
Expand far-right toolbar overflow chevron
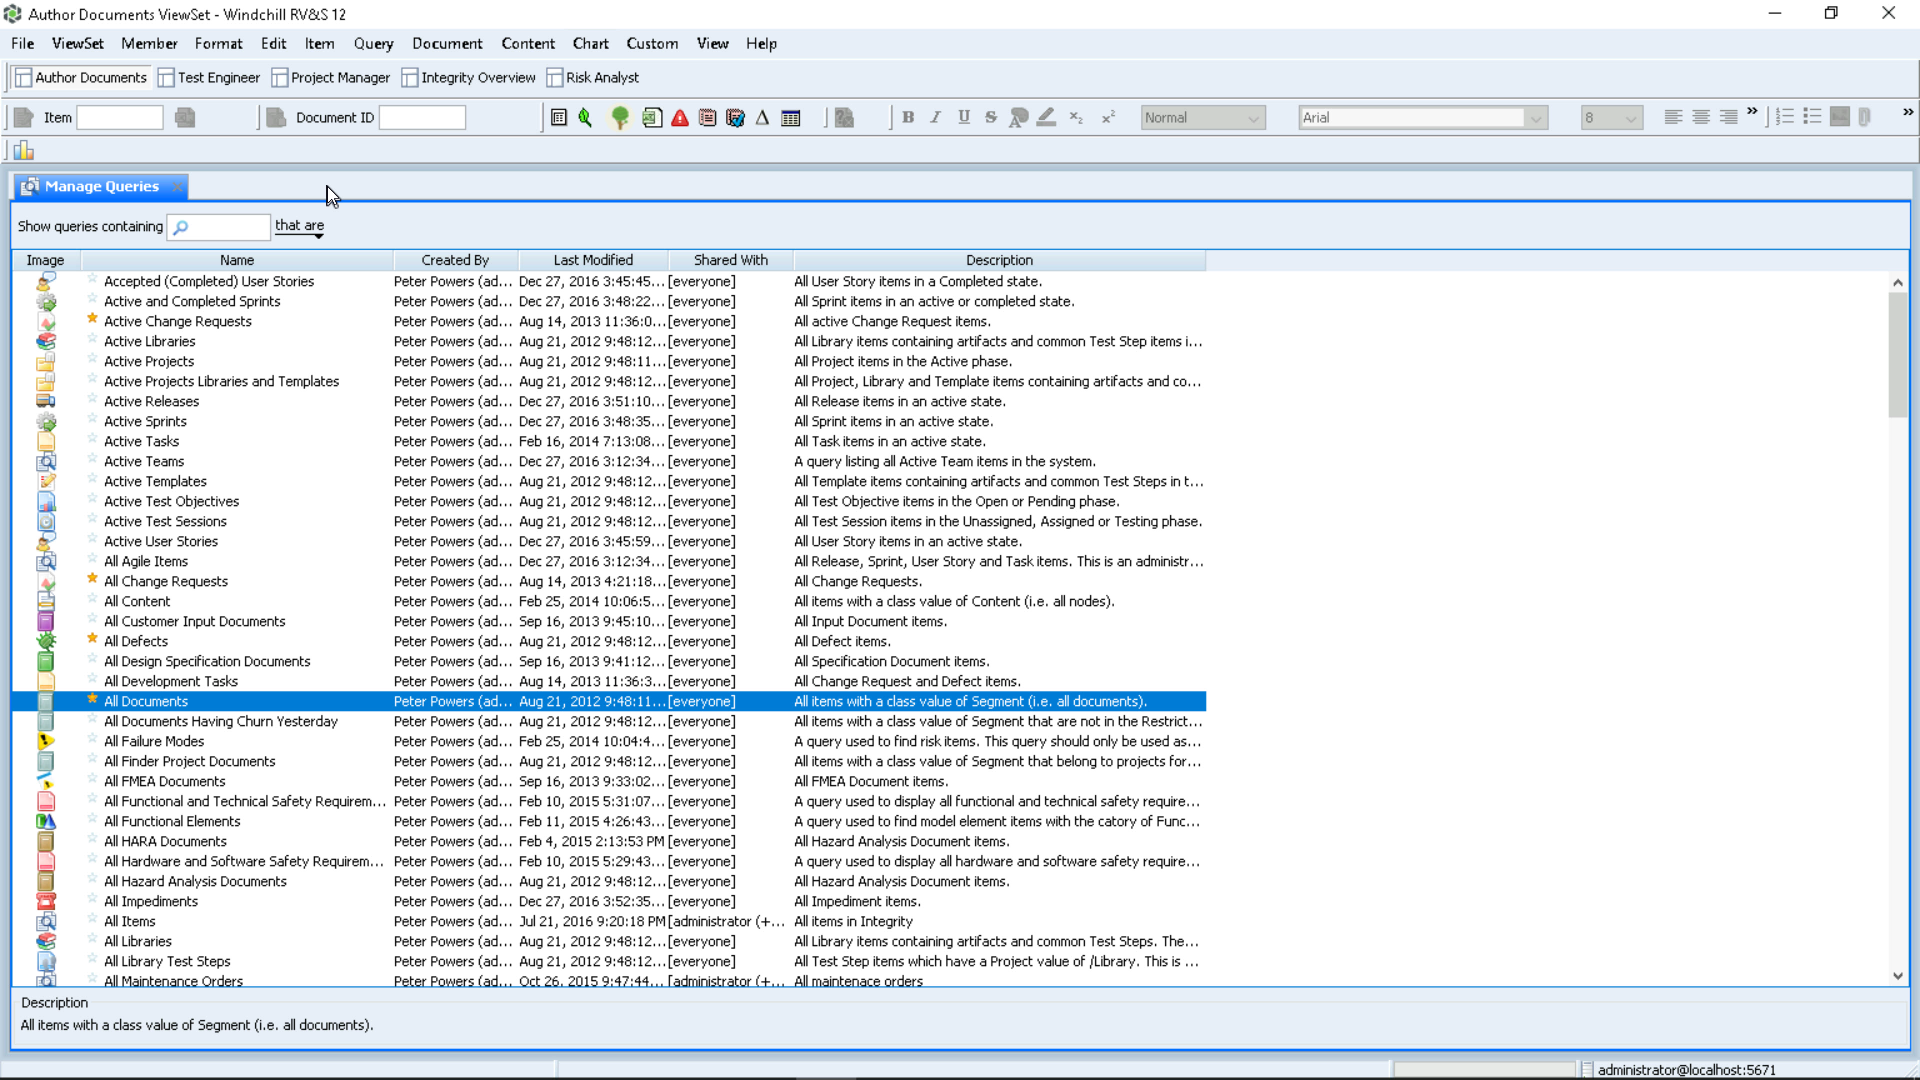coord(1908,111)
